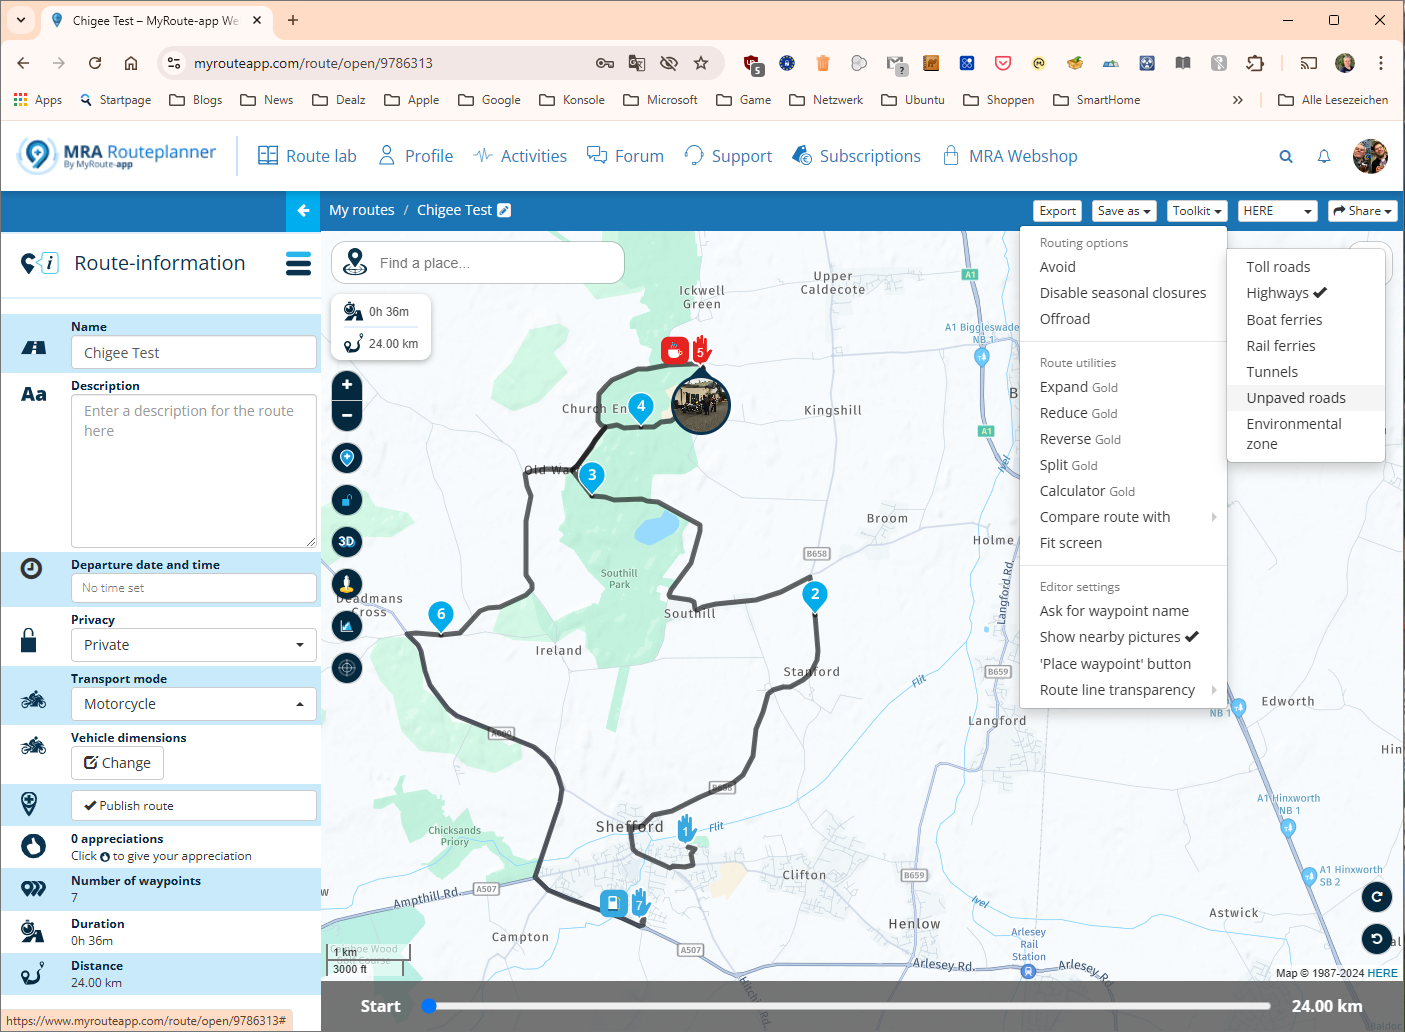Click the redo round button on map
The image size is (1405, 1032).
1377,897
